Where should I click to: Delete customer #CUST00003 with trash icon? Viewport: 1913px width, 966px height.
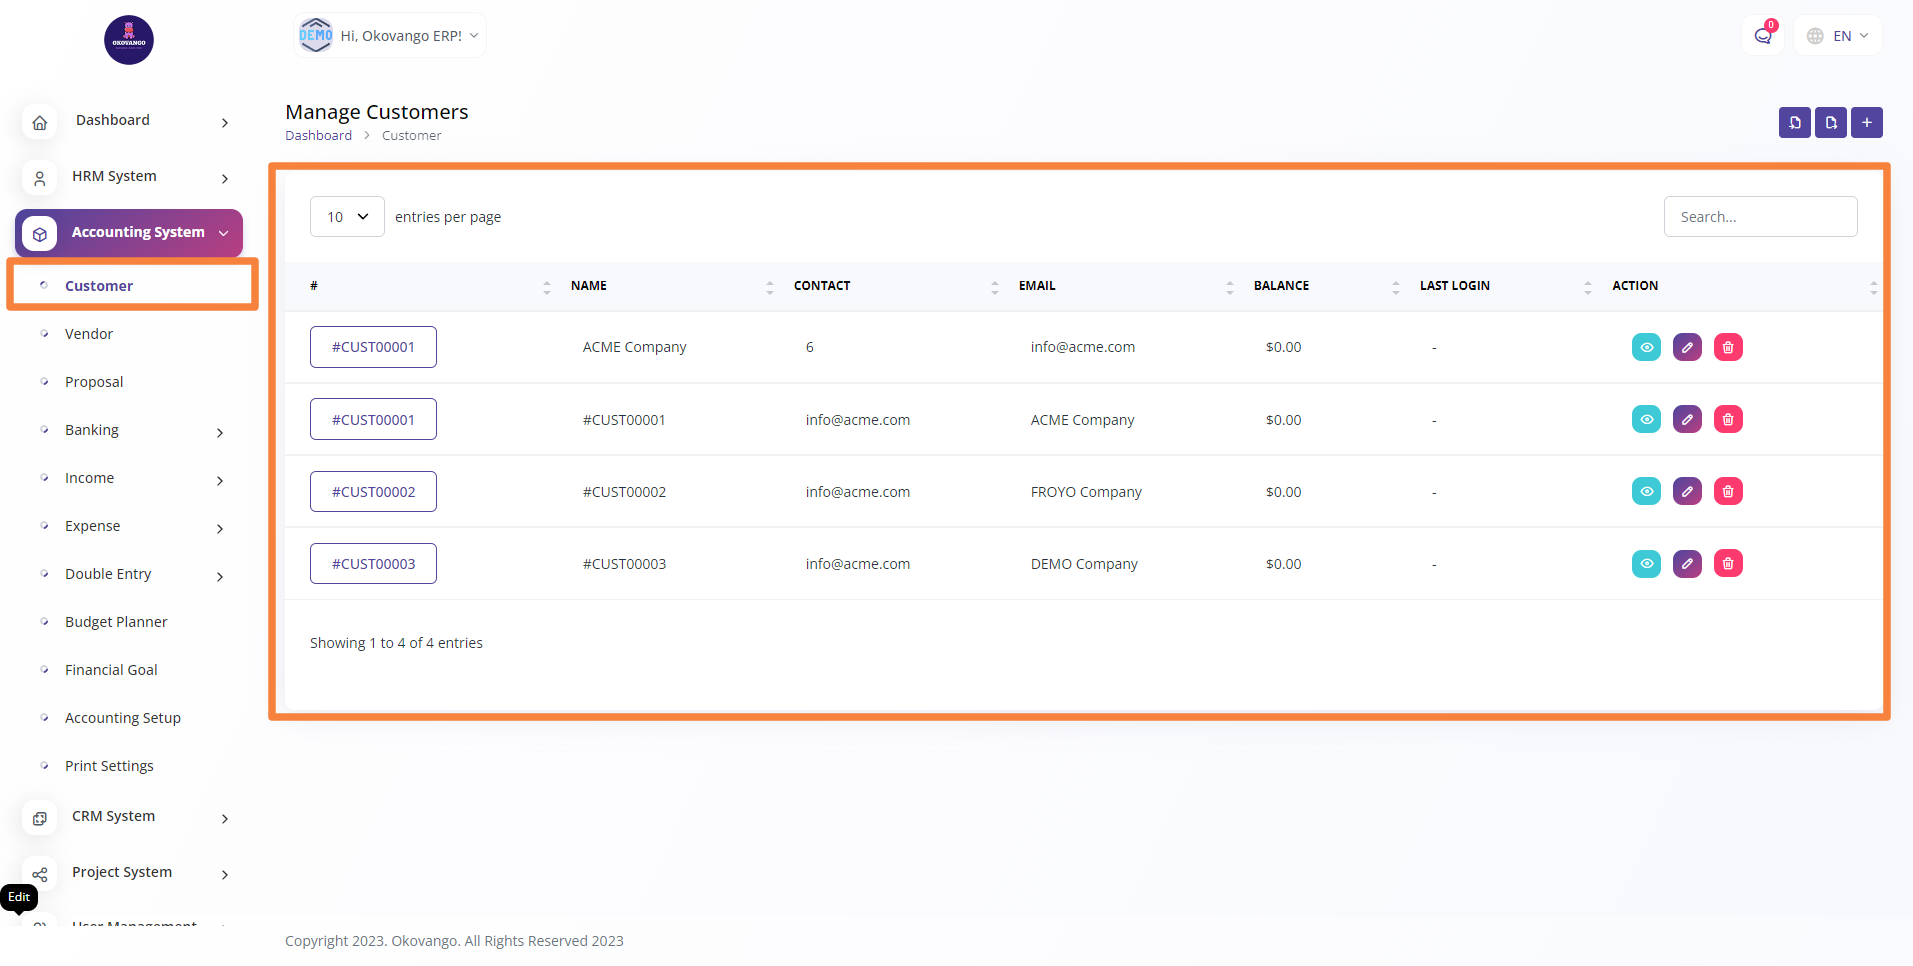click(x=1727, y=564)
